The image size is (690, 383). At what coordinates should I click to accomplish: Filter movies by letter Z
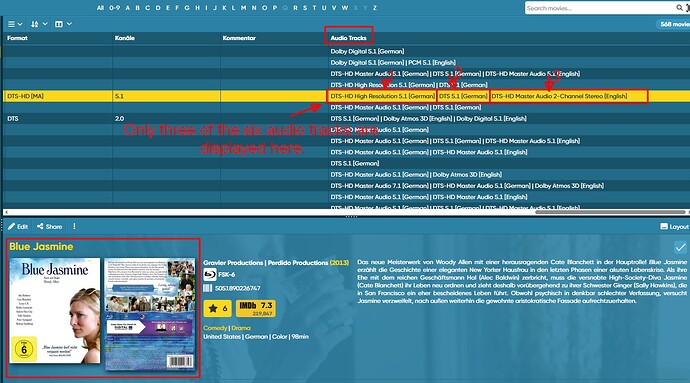point(374,8)
